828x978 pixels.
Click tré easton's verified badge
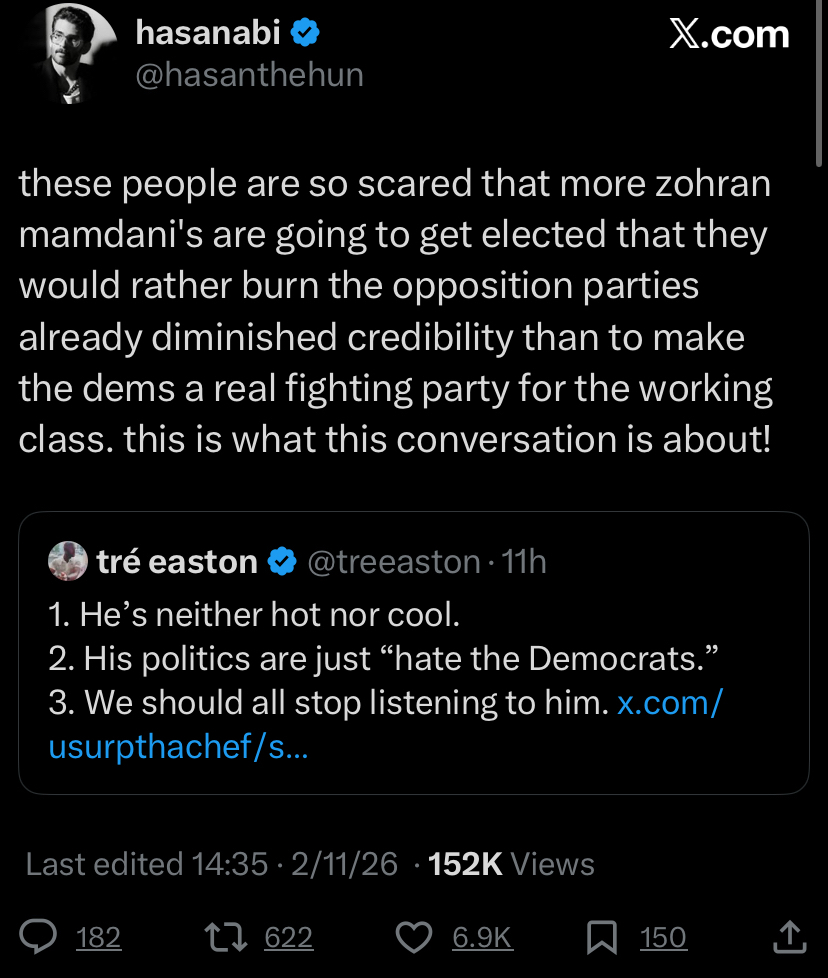point(283,562)
